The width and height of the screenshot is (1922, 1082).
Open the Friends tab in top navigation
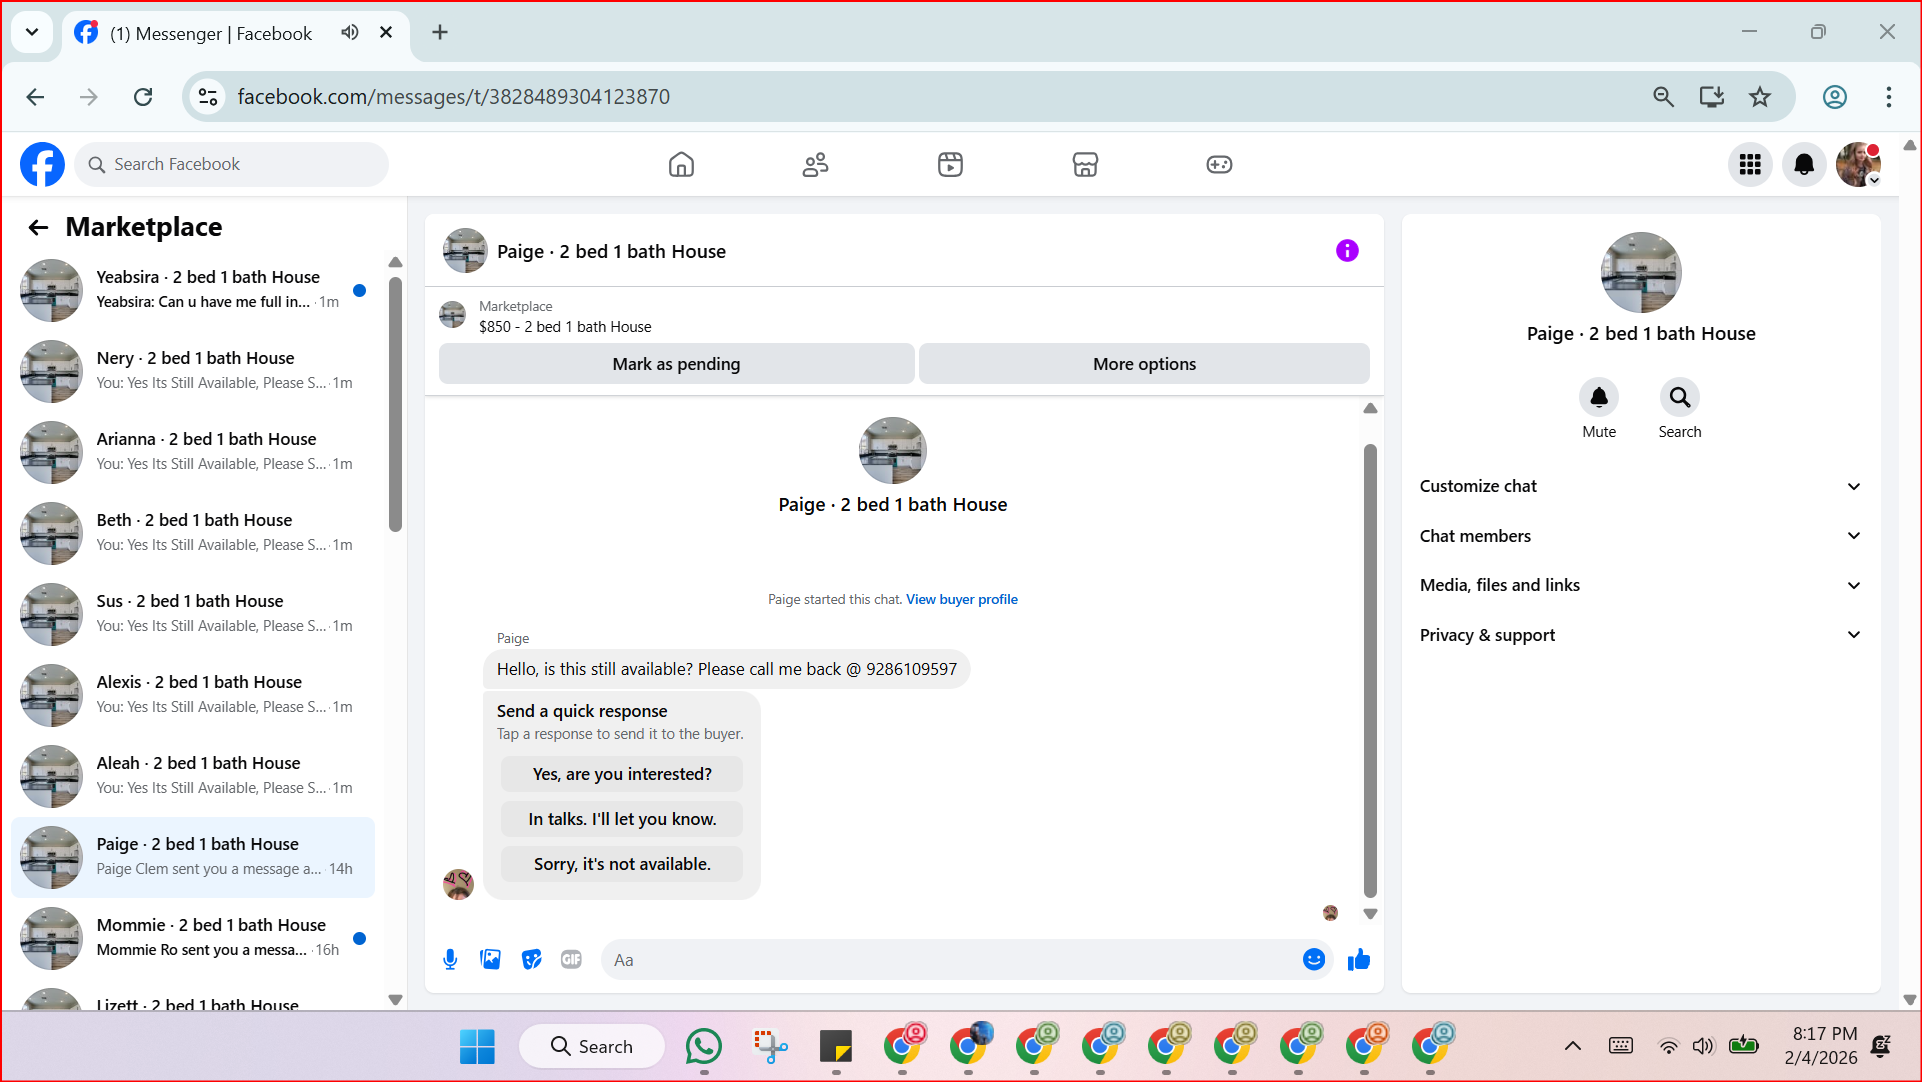tap(815, 164)
